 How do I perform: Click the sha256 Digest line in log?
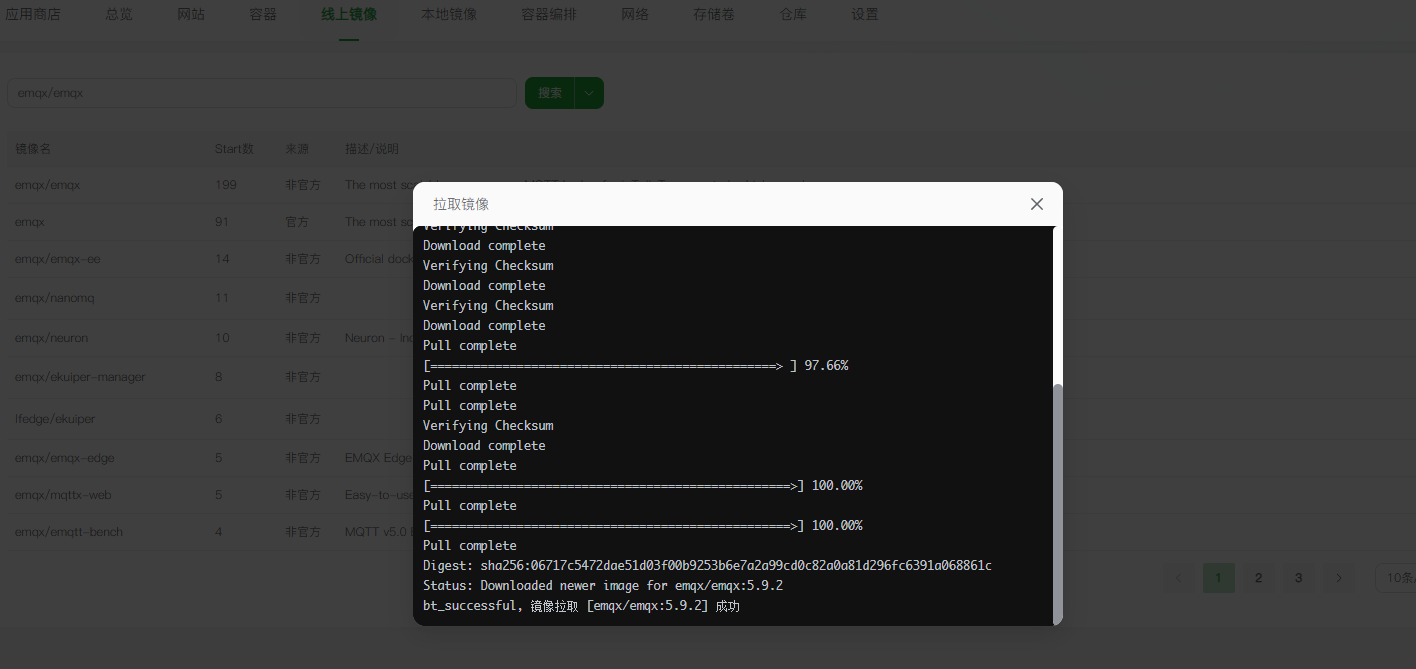pos(707,566)
